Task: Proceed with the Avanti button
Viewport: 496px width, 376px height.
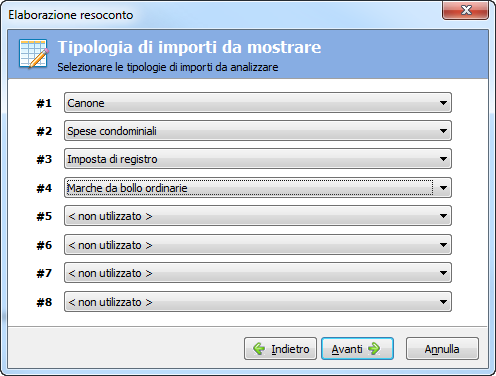Action: (357, 349)
